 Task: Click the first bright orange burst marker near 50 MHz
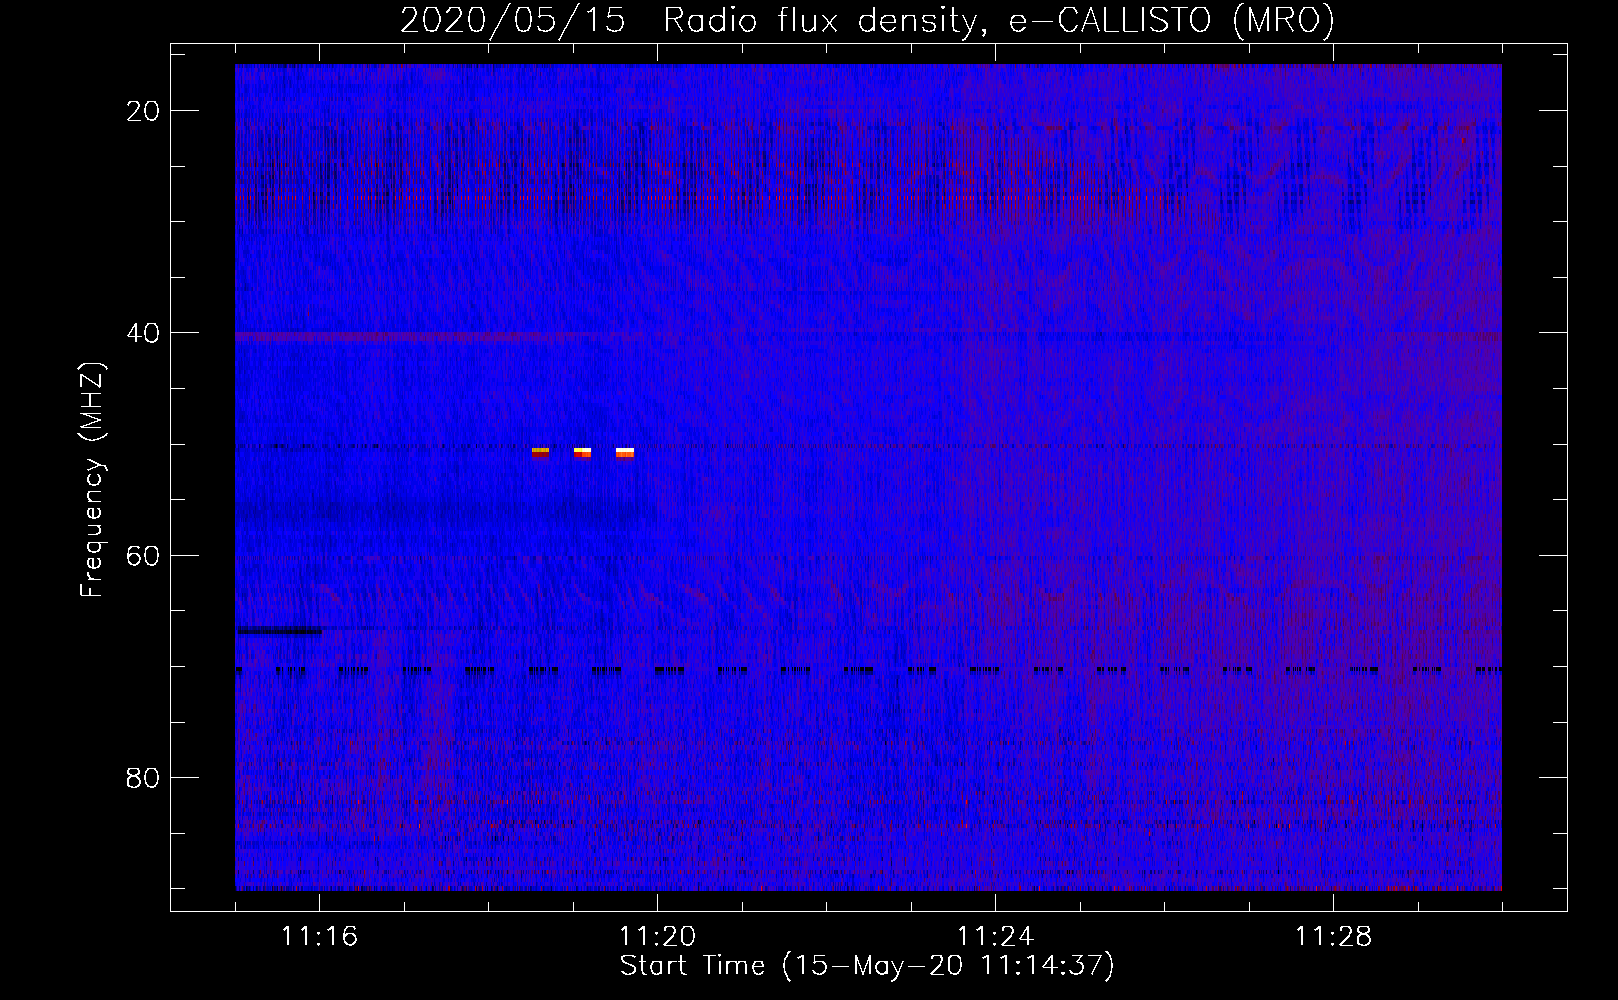[x=540, y=453]
